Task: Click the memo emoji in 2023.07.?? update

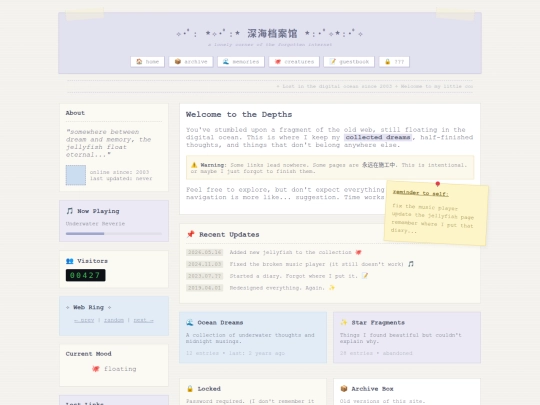Action: 365,276
